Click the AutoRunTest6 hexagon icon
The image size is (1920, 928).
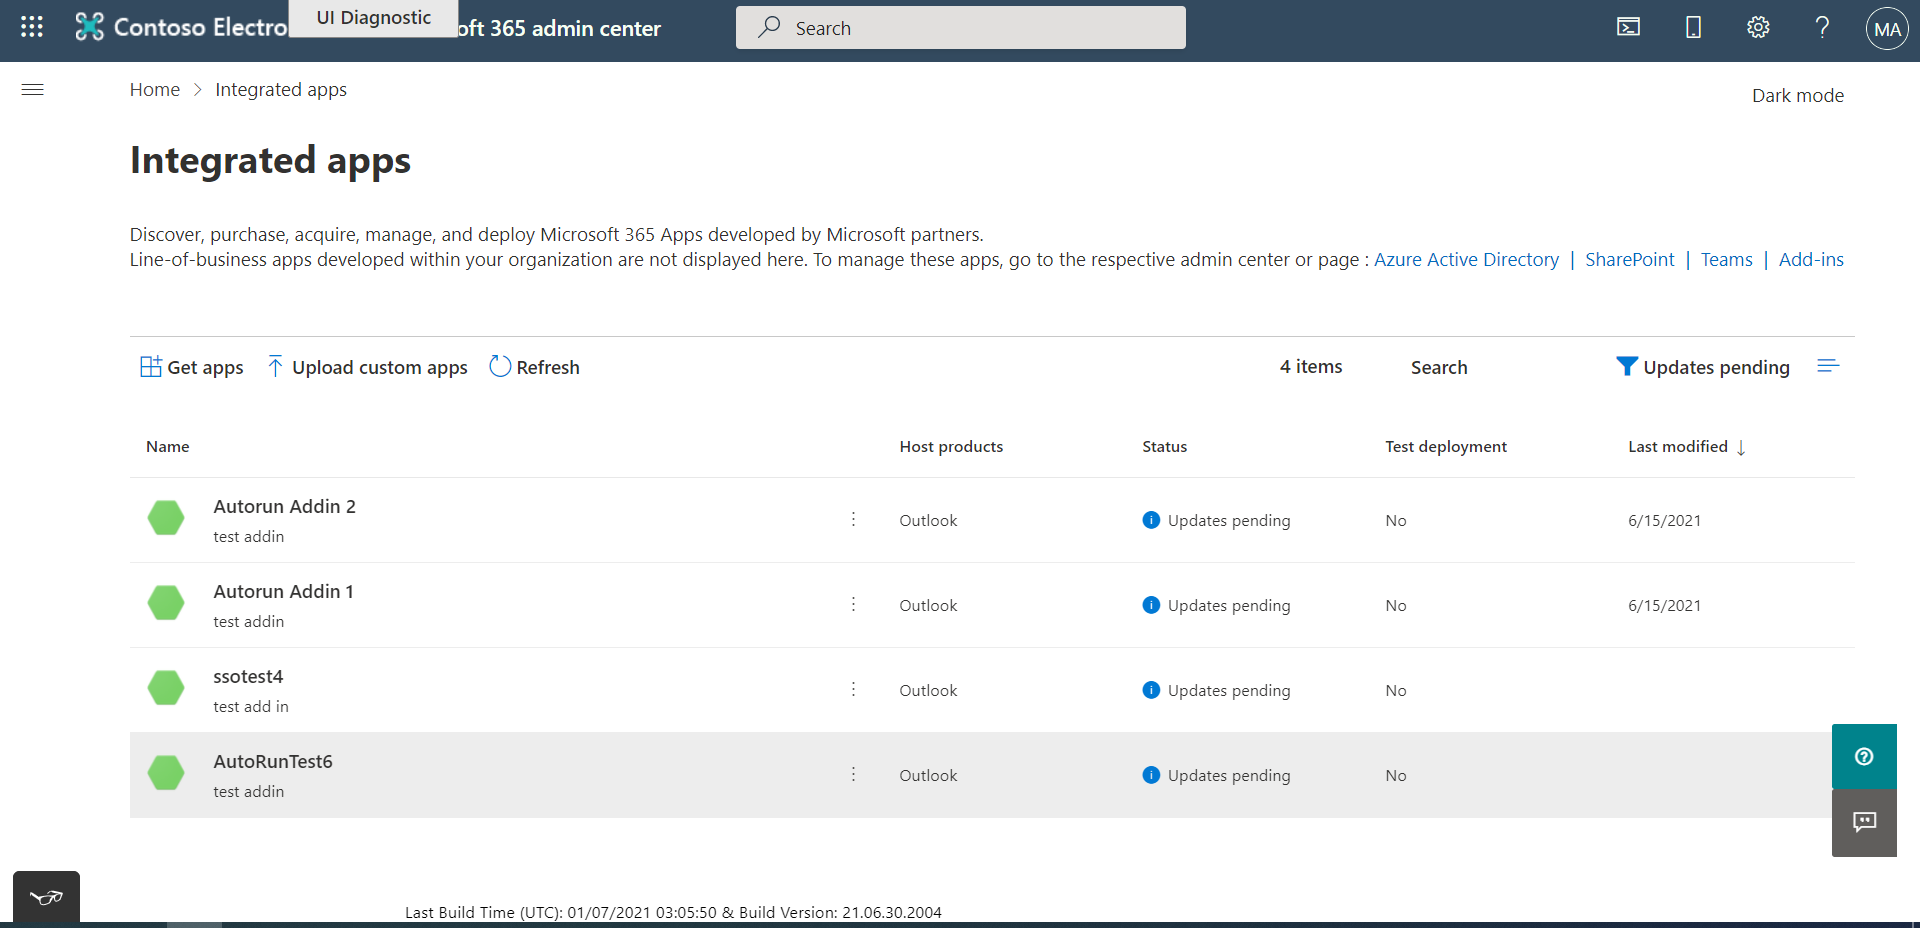coord(166,773)
